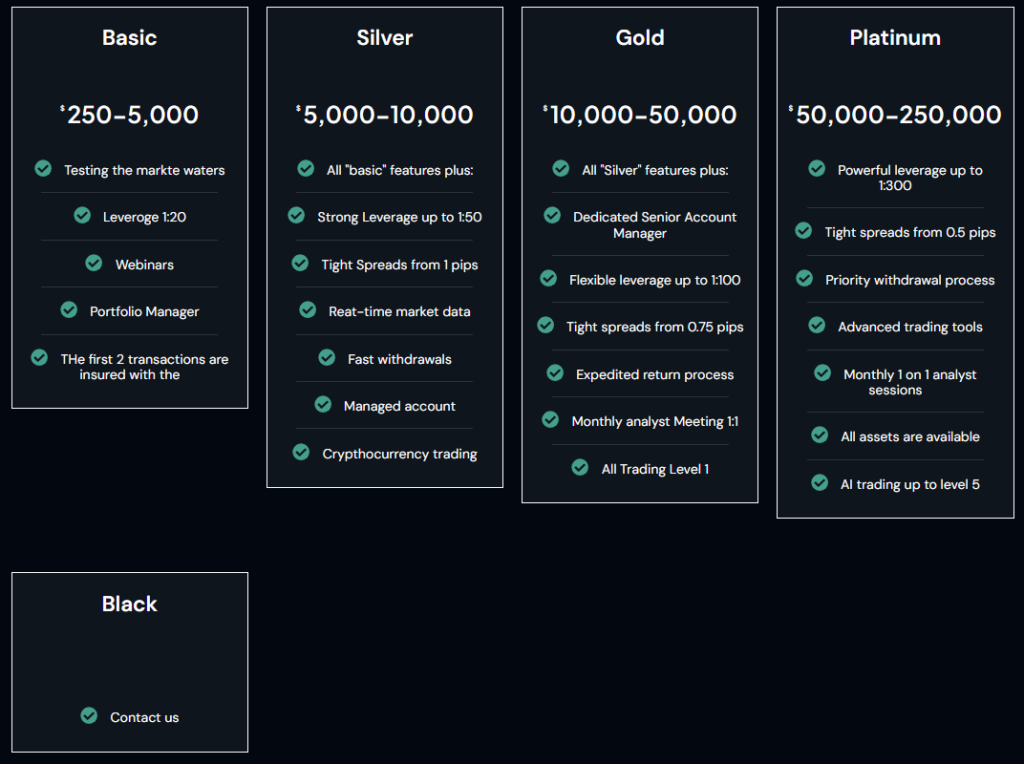Viewport: 1024px width, 764px height.
Task: Click the checkmark next to Managed account
Action: (323, 404)
